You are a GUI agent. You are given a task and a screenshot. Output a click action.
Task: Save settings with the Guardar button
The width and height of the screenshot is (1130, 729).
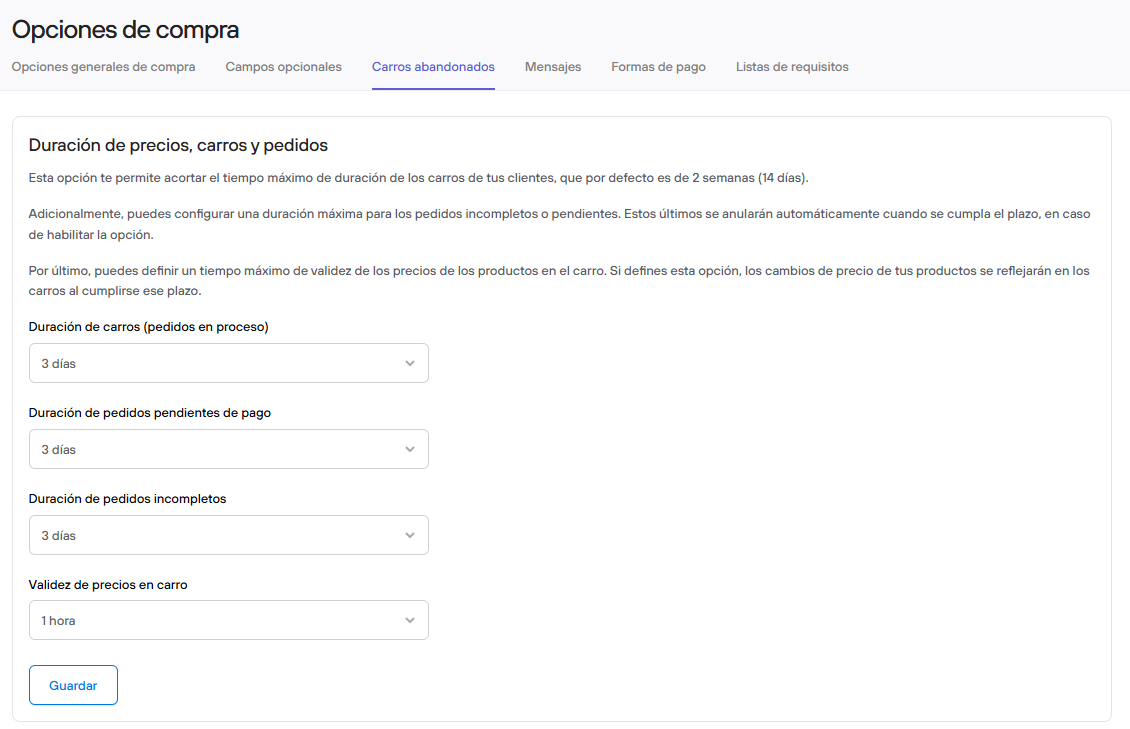(73, 685)
